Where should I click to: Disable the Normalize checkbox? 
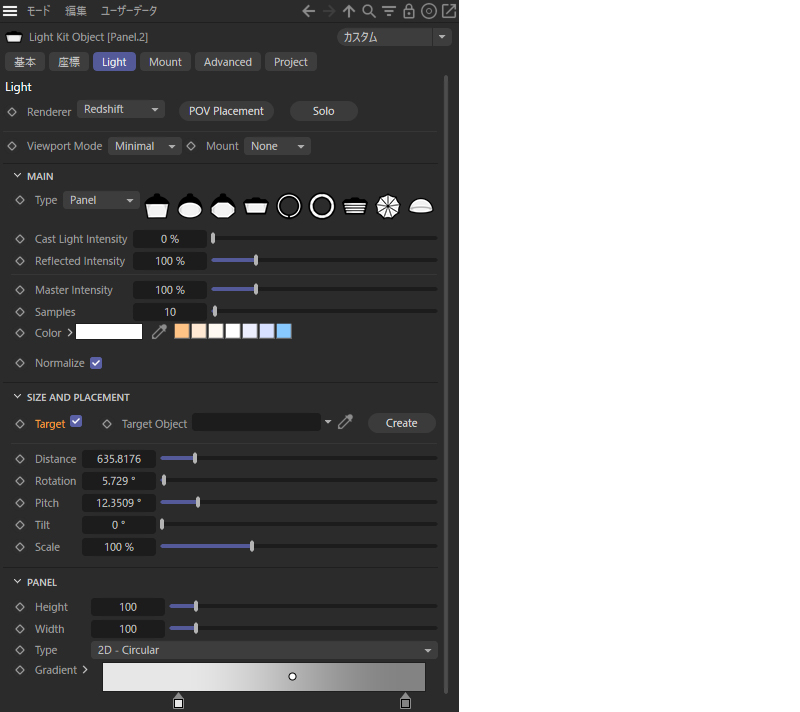click(x=96, y=363)
